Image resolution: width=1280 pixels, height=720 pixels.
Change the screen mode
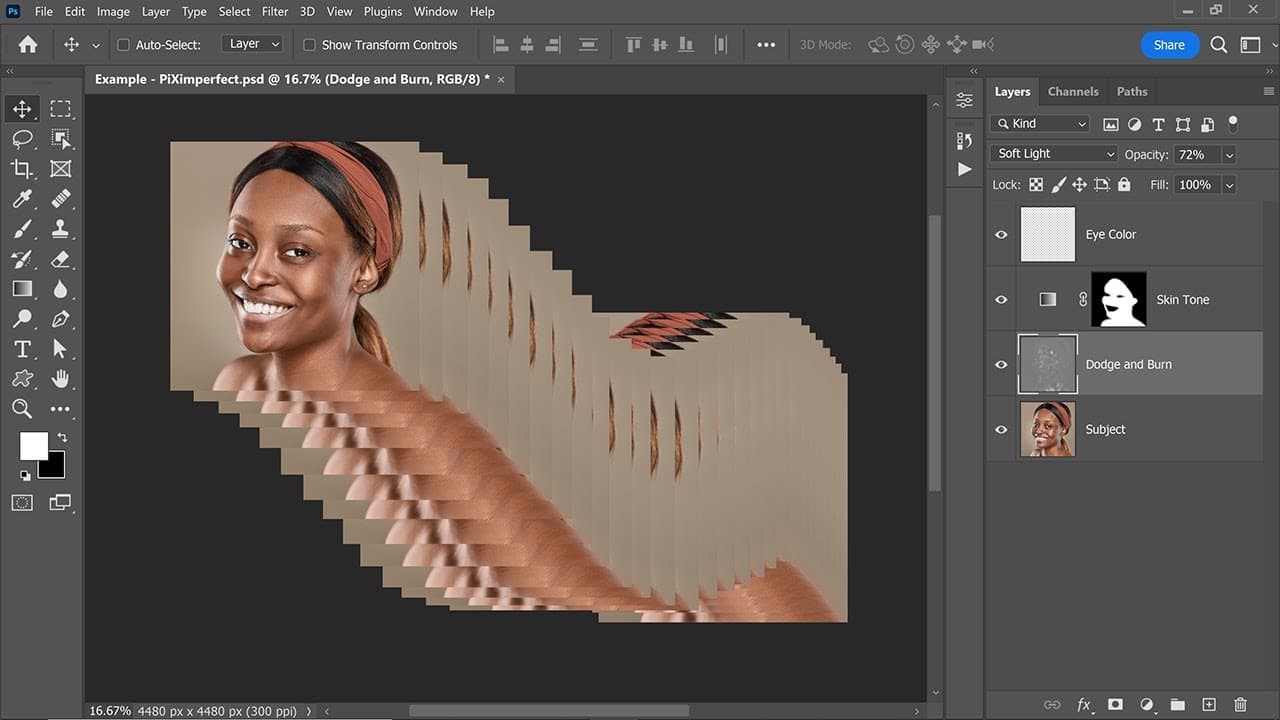click(x=60, y=502)
